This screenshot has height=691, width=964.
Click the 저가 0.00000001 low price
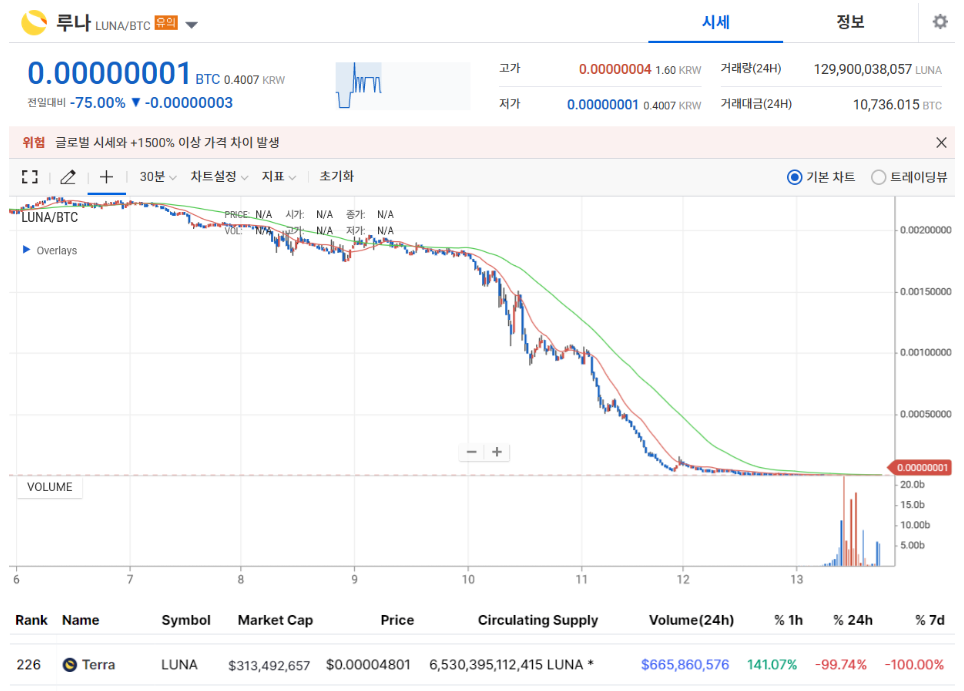pyautogui.click(x=602, y=105)
